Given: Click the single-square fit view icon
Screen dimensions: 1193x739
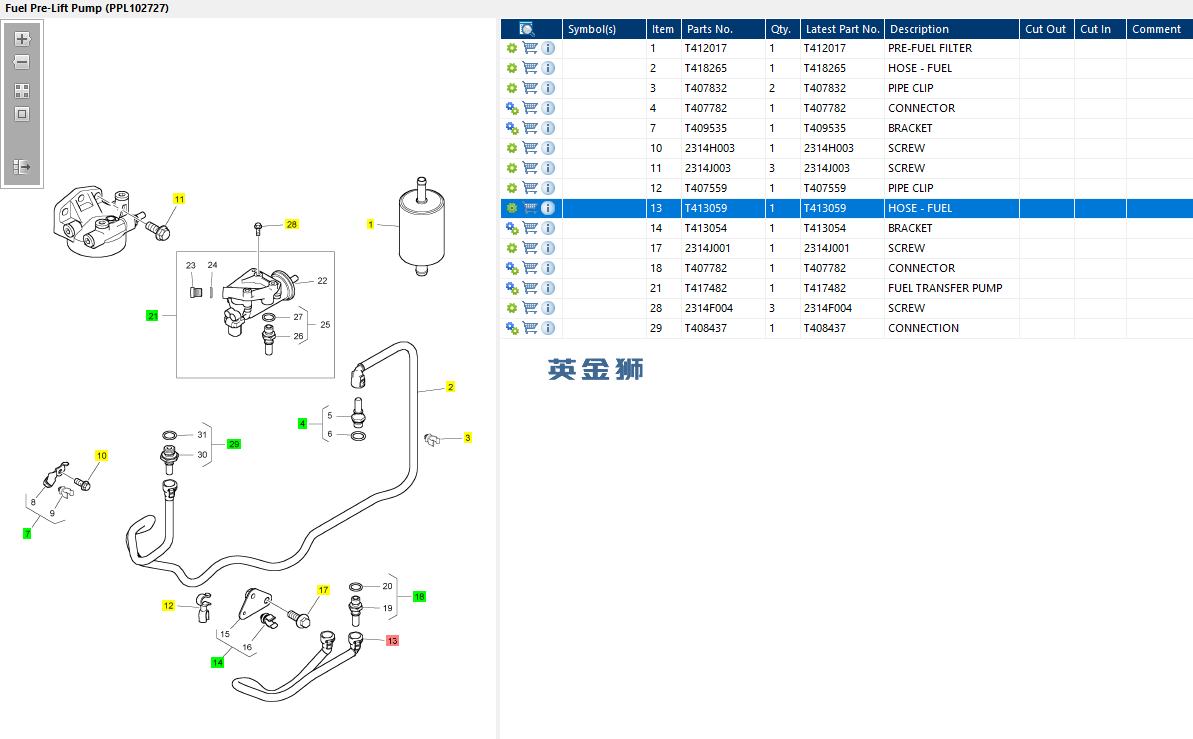Looking at the screenshot, I should (22, 114).
